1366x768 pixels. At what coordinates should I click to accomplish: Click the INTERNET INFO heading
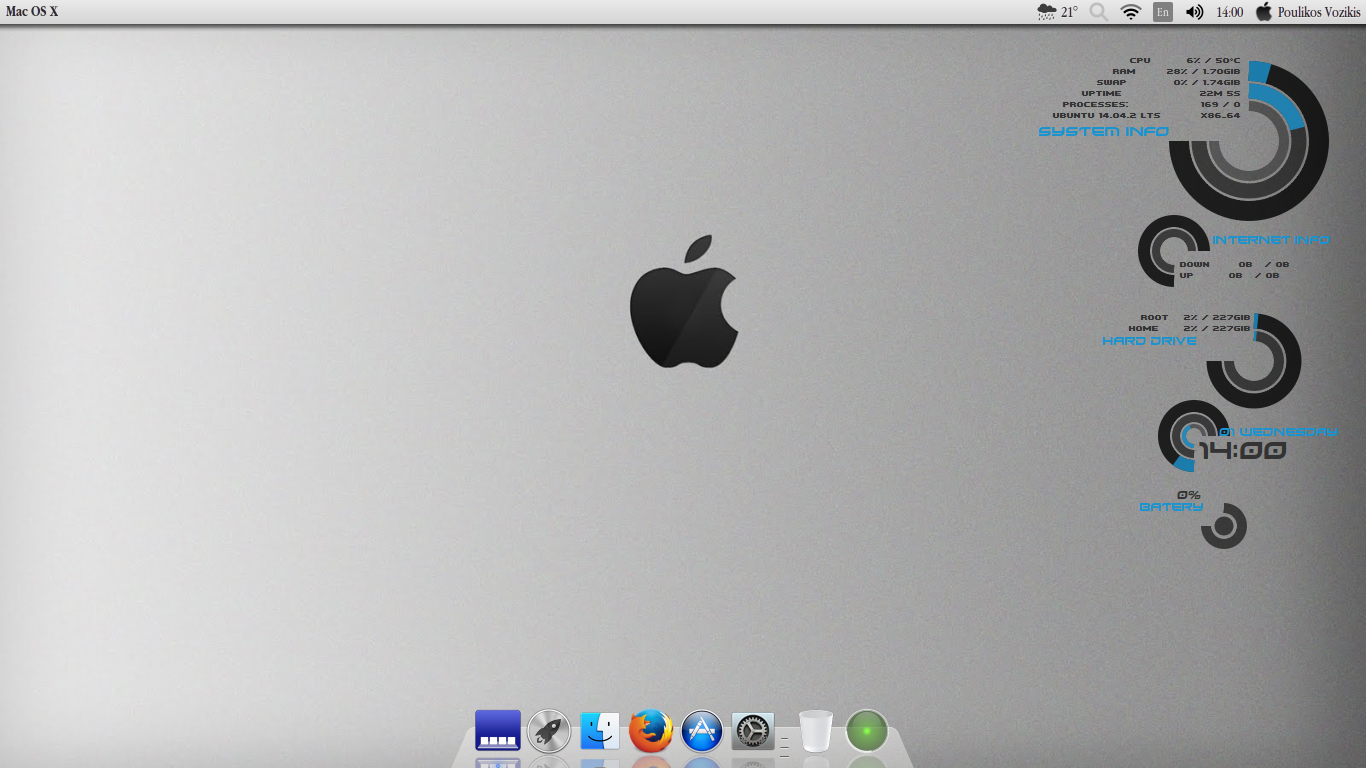(1271, 240)
